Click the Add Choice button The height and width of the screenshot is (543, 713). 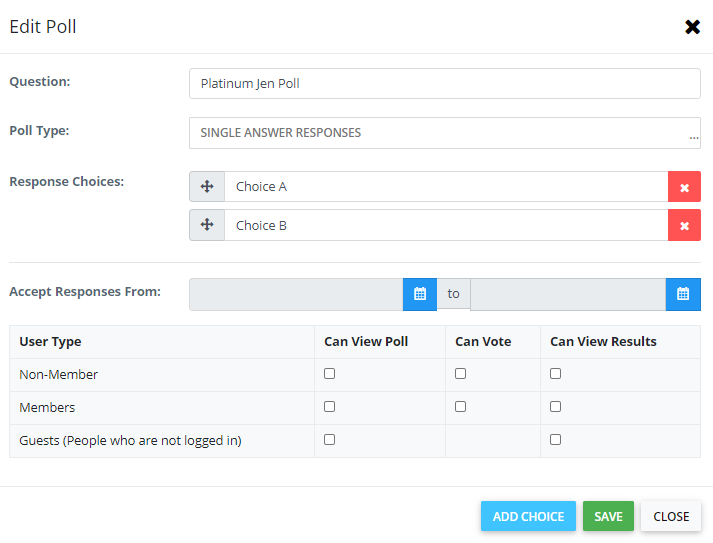tap(528, 516)
